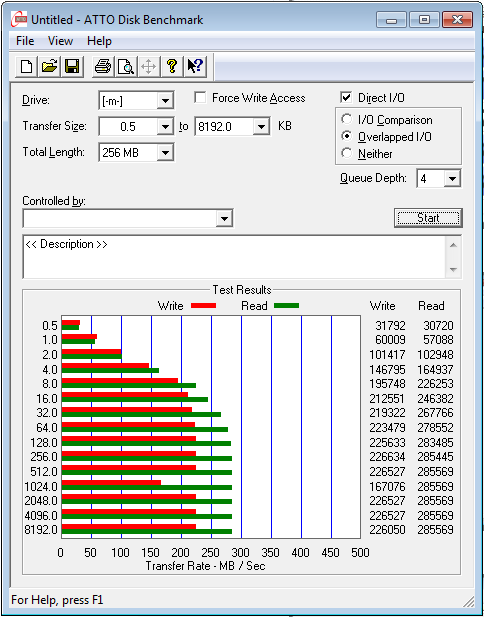The image size is (484, 617).
Task: Choose the Neither radio option
Action: (x=347, y=153)
